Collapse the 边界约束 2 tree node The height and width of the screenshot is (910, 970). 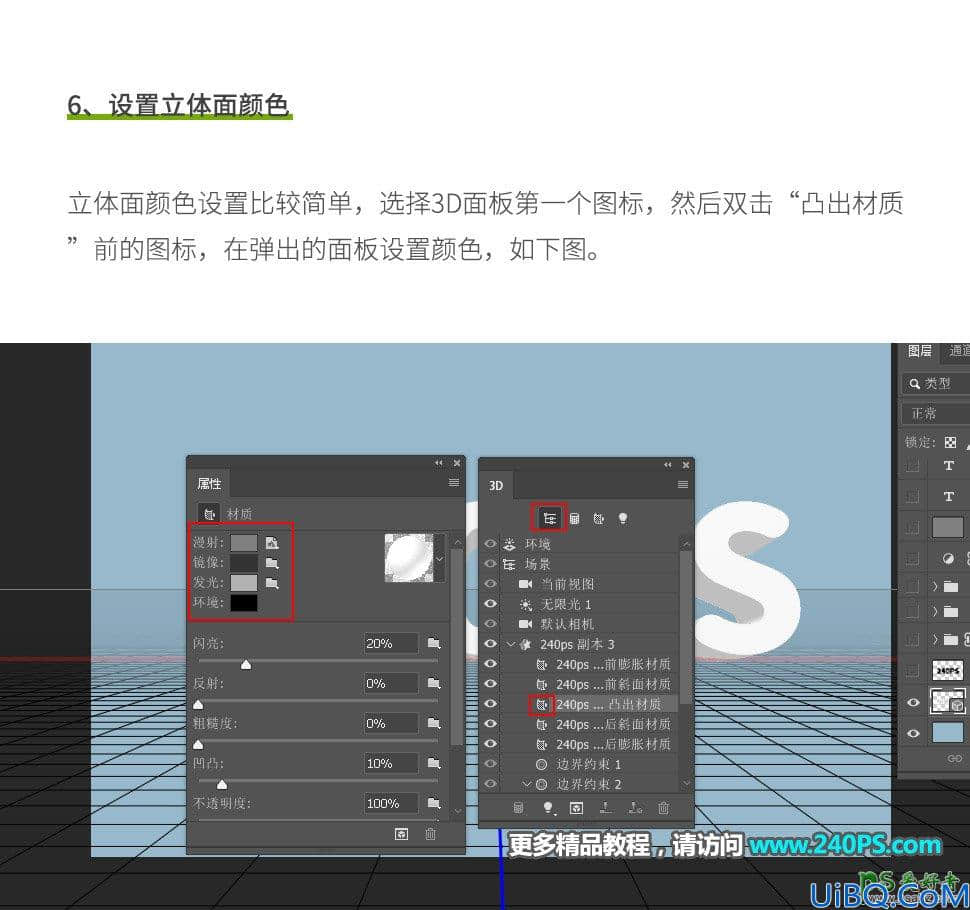click(526, 784)
